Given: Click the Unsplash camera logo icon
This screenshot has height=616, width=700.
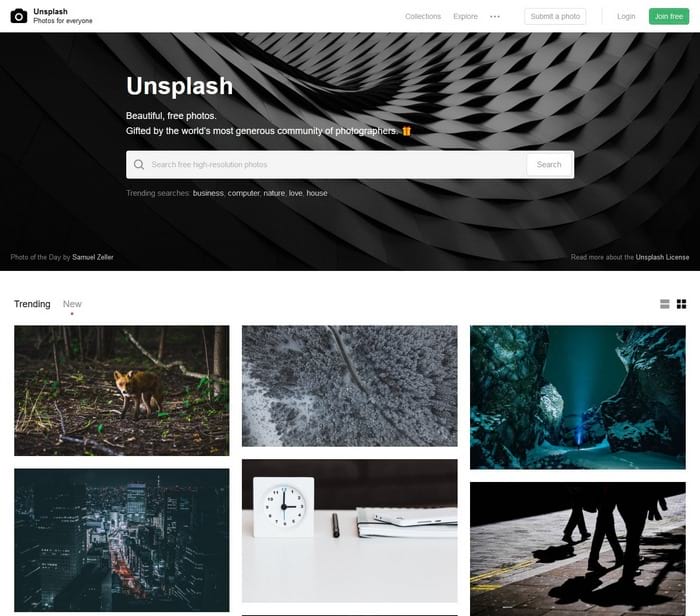Looking at the screenshot, I should [19, 16].
